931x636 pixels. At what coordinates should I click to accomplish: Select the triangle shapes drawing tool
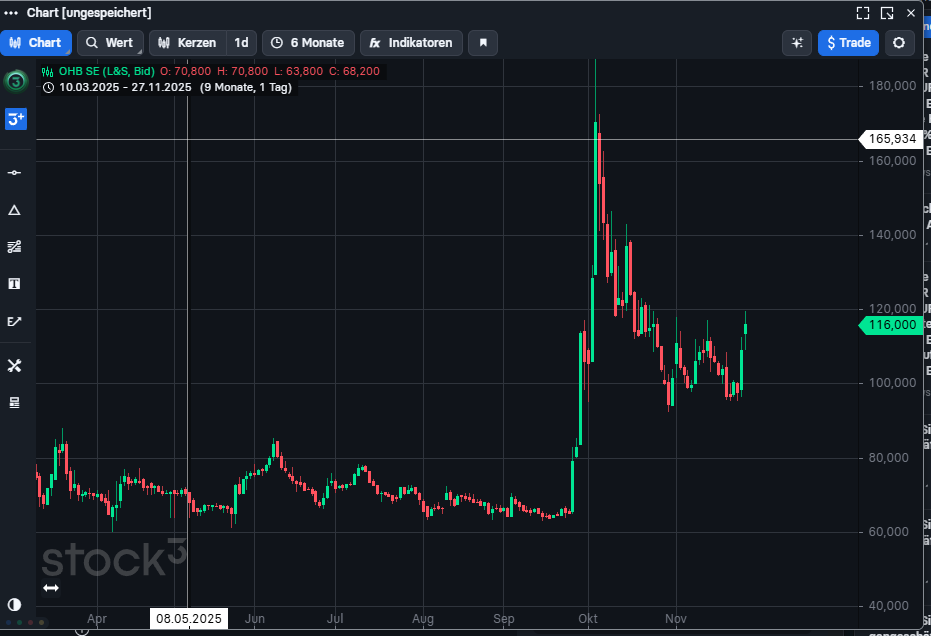[x=15, y=210]
